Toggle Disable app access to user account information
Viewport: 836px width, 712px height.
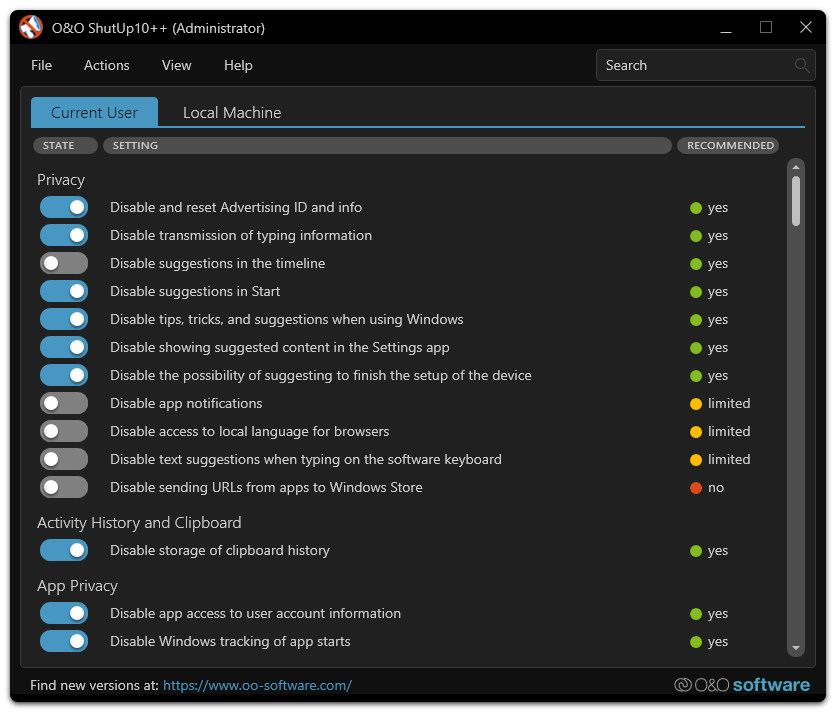(64, 613)
